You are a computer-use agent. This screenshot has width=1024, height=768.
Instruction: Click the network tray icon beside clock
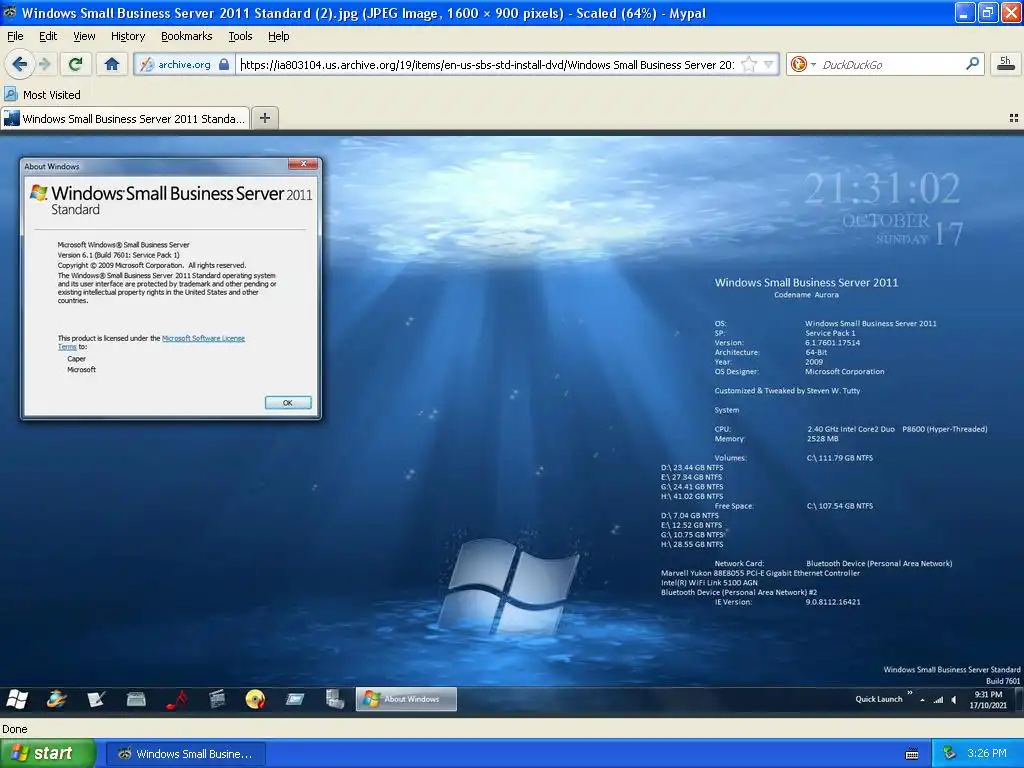pyautogui.click(x=949, y=754)
